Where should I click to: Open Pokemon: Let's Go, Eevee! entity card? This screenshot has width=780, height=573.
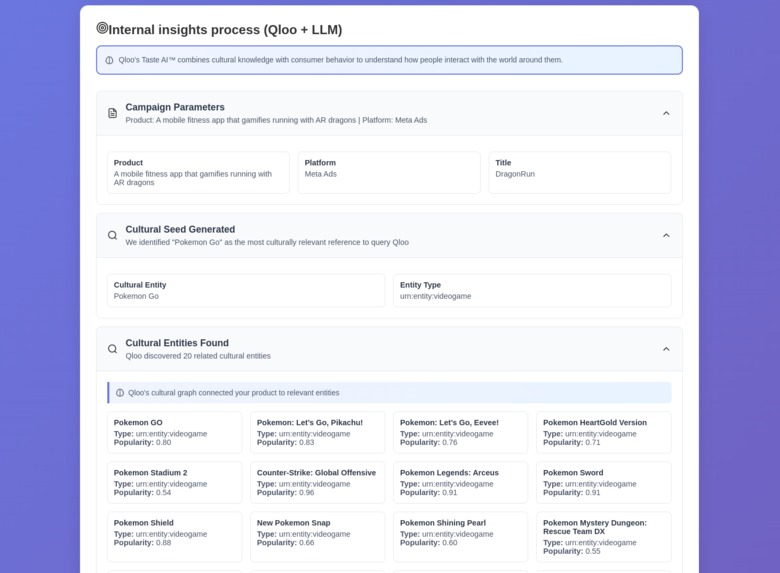461,432
